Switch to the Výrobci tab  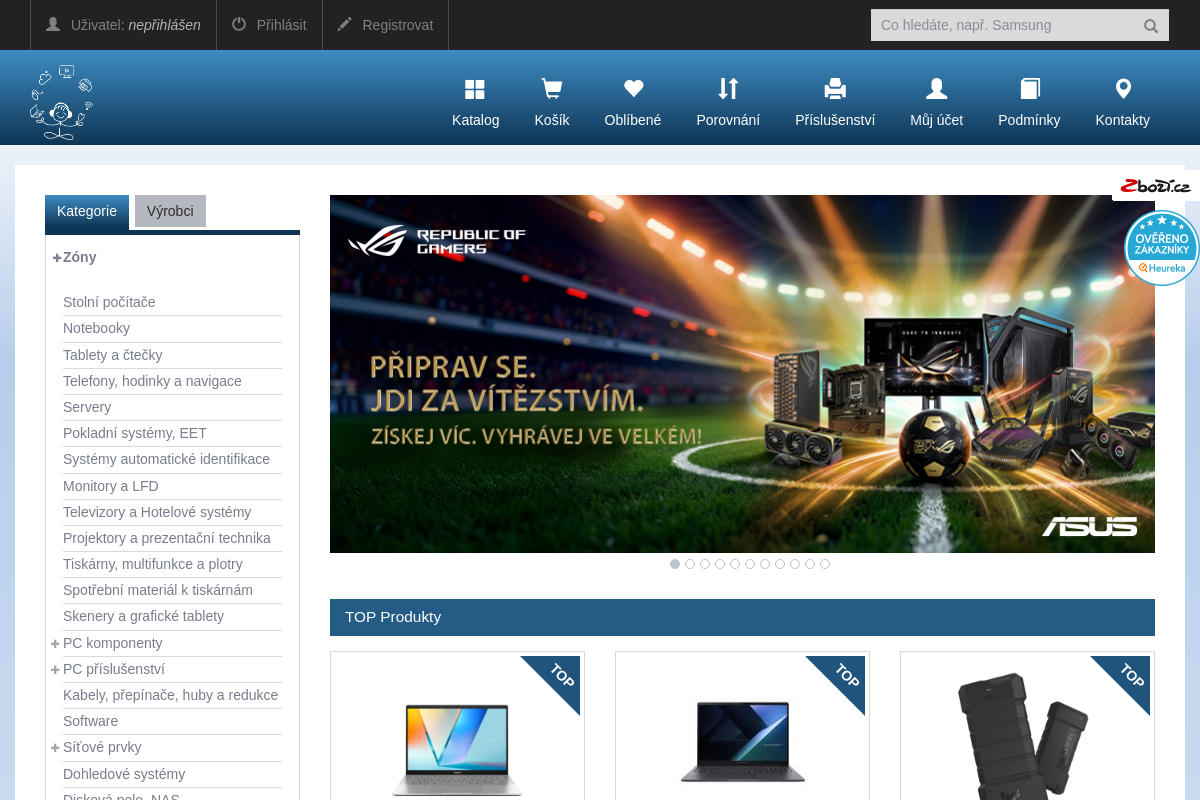170,211
